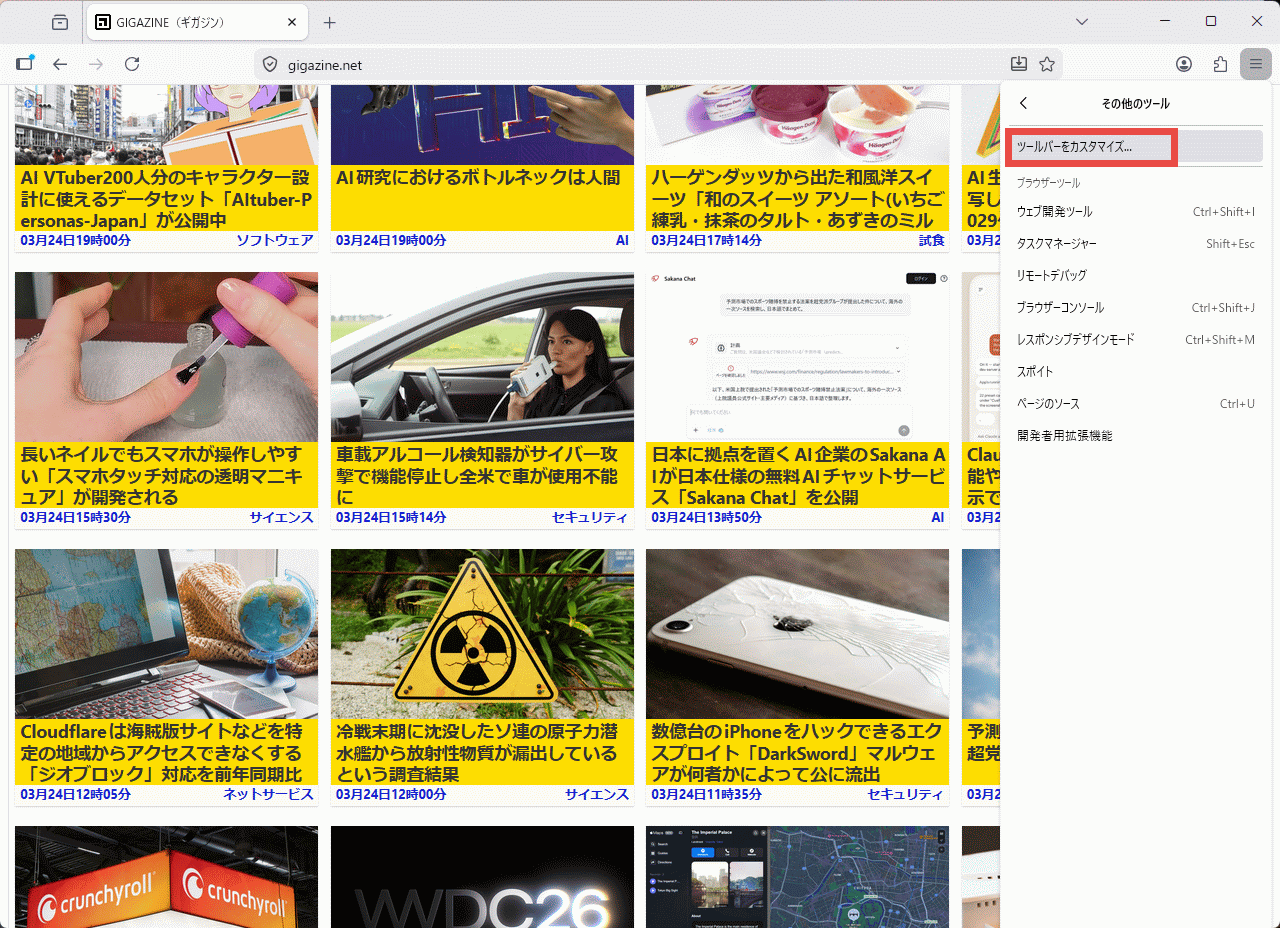Open a new tab with plus button
Viewport: 1280px width, 928px height.
point(329,22)
